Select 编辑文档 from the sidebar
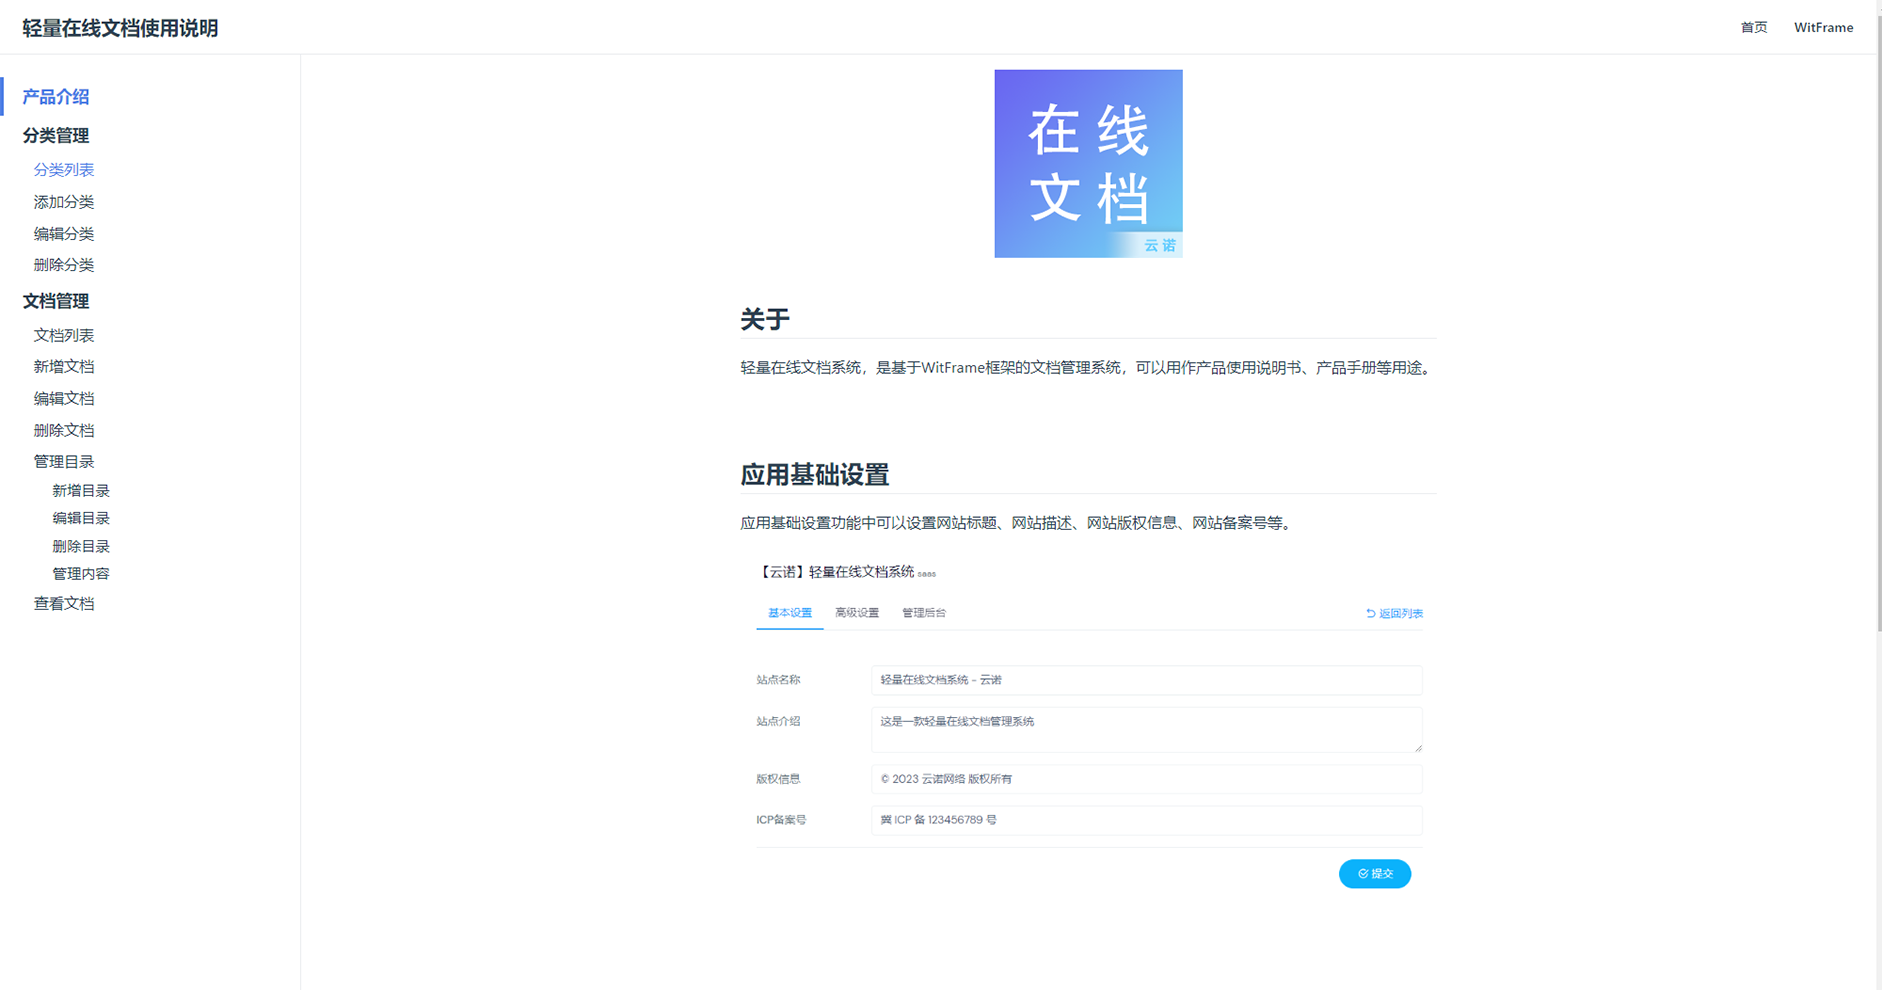This screenshot has height=990, width=1882. coord(64,397)
